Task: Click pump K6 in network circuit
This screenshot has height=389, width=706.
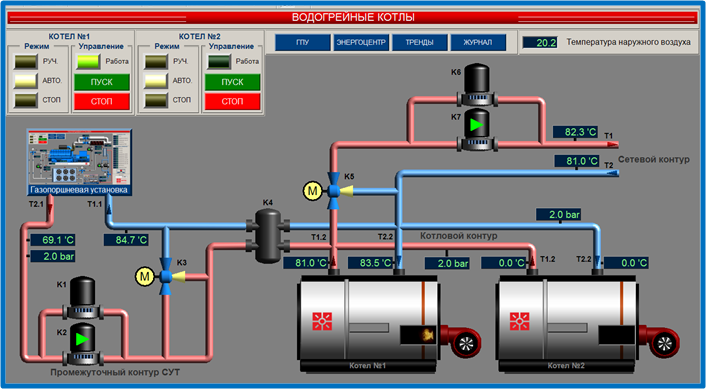Action: point(477,85)
